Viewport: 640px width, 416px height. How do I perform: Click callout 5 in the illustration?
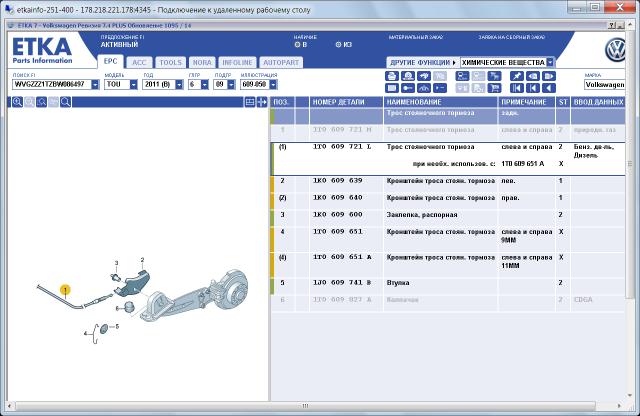[117, 326]
